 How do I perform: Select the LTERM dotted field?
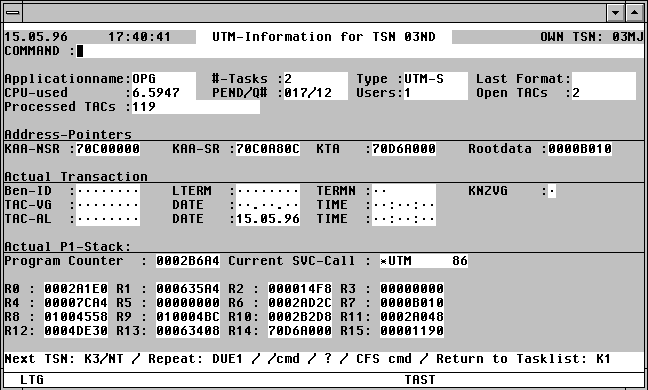pyautogui.click(x=268, y=191)
